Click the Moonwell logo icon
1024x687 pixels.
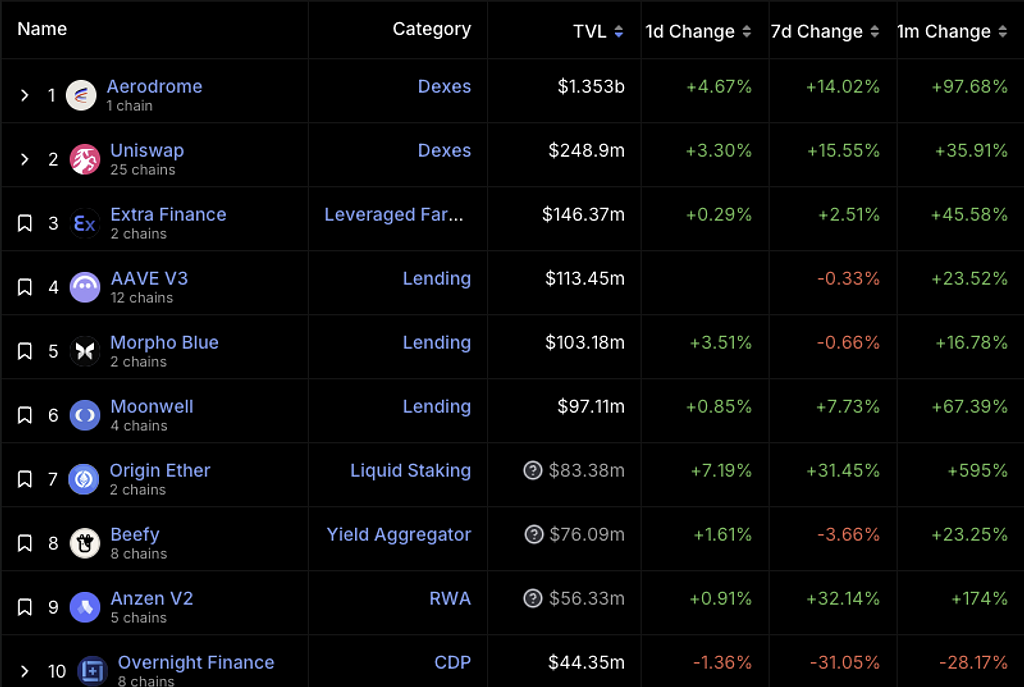coord(85,415)
